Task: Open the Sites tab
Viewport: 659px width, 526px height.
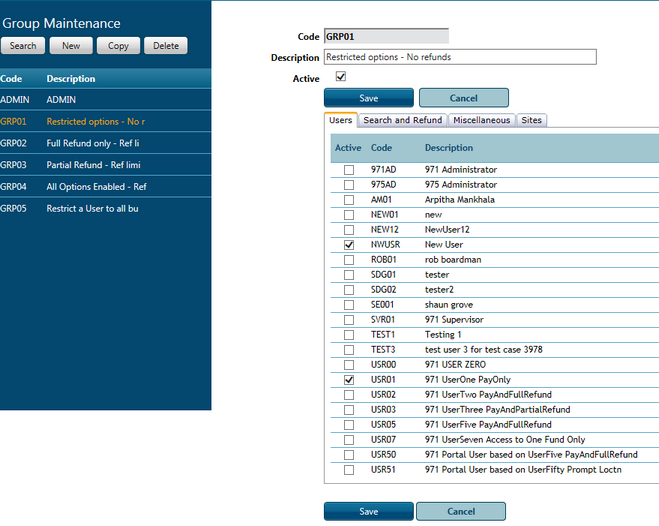Action: coord(531,120)
